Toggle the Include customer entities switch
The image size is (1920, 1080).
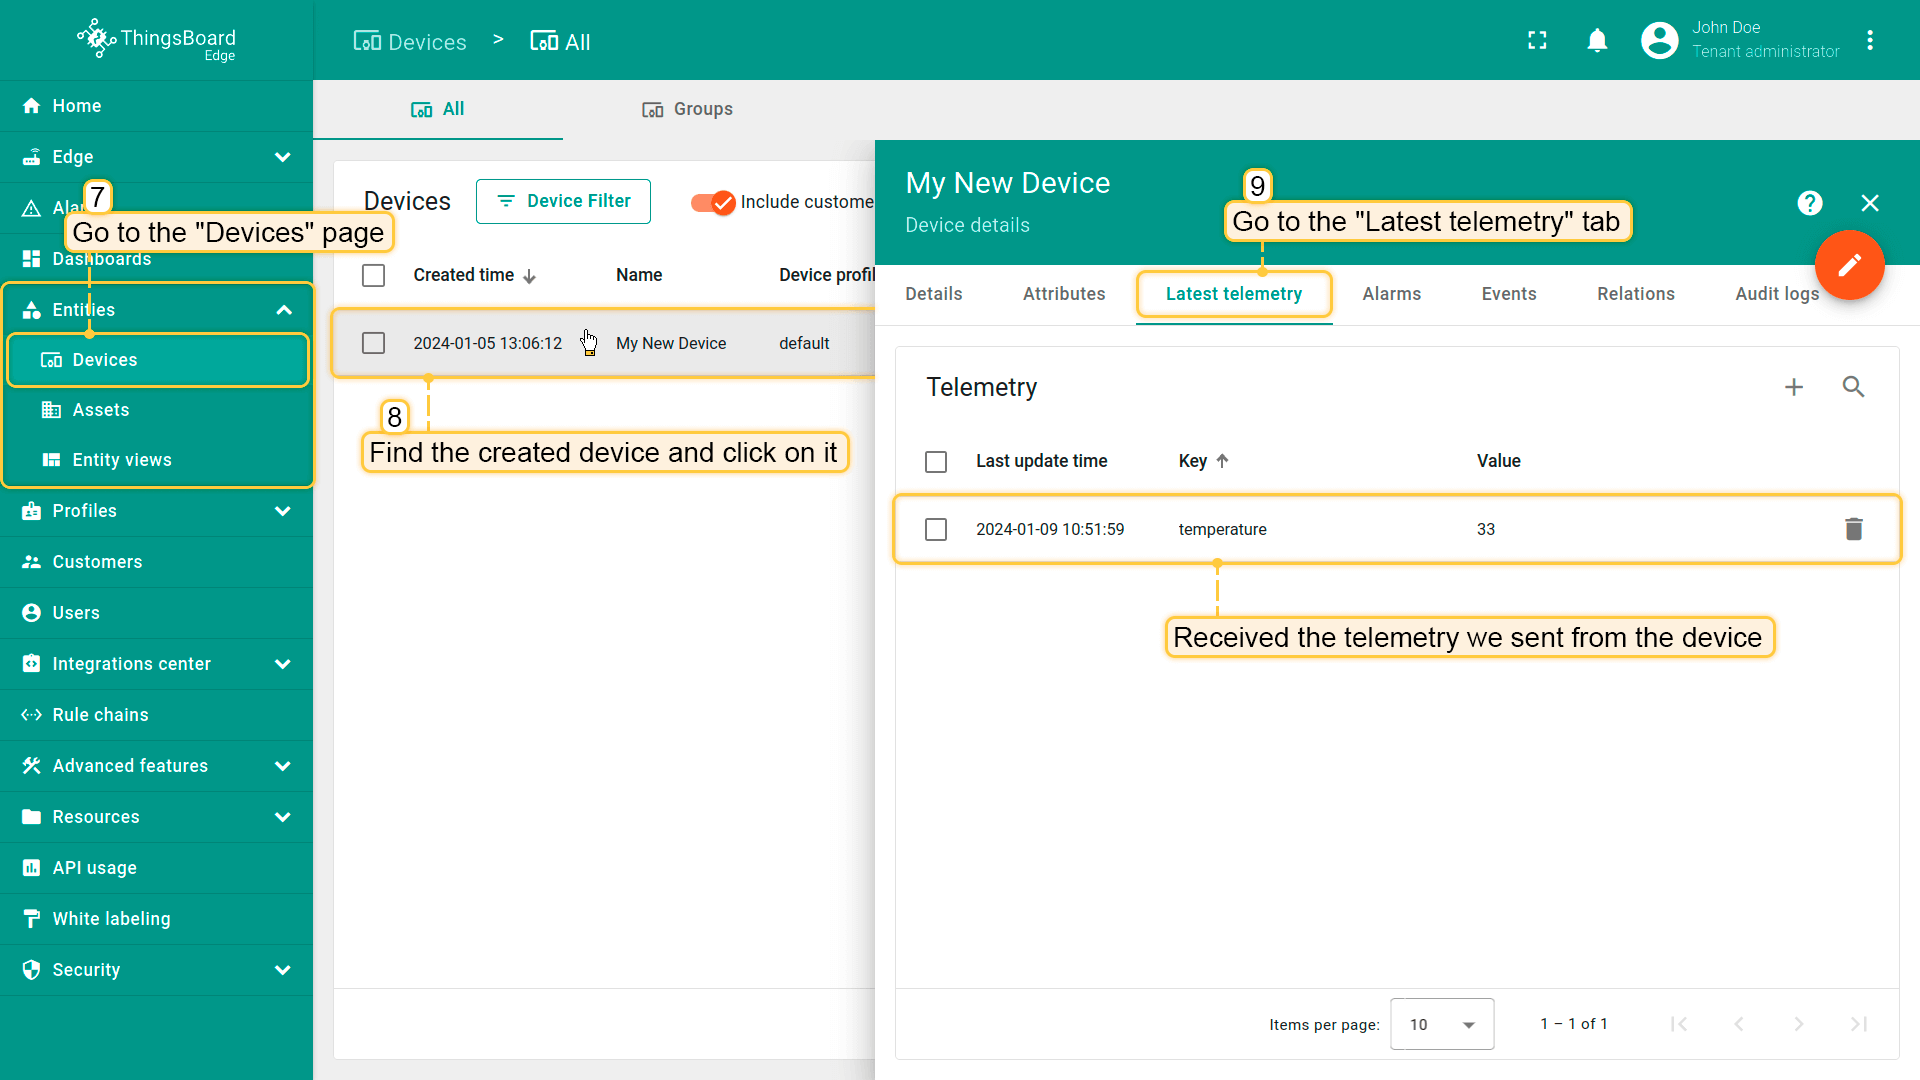[x=713, y=202]
